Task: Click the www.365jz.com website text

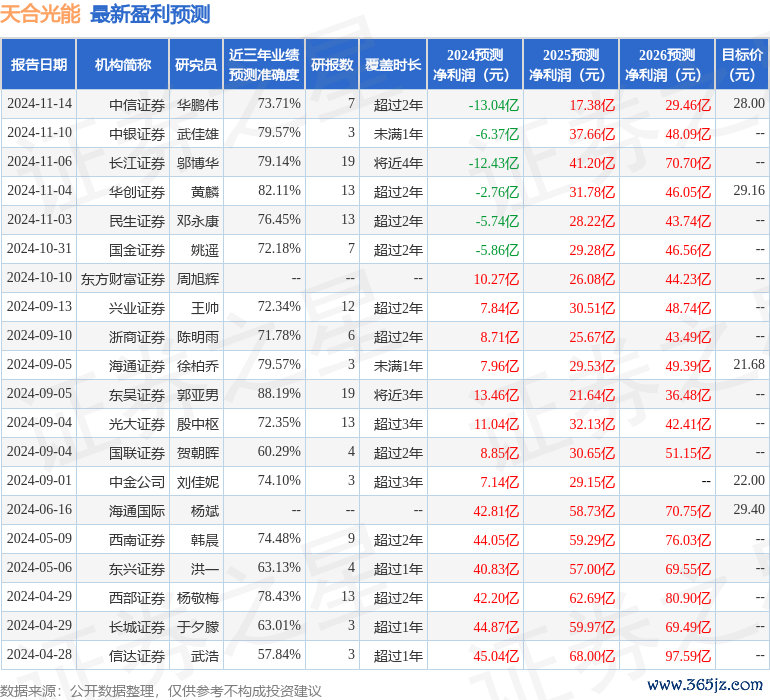Action: pos(705,684)
